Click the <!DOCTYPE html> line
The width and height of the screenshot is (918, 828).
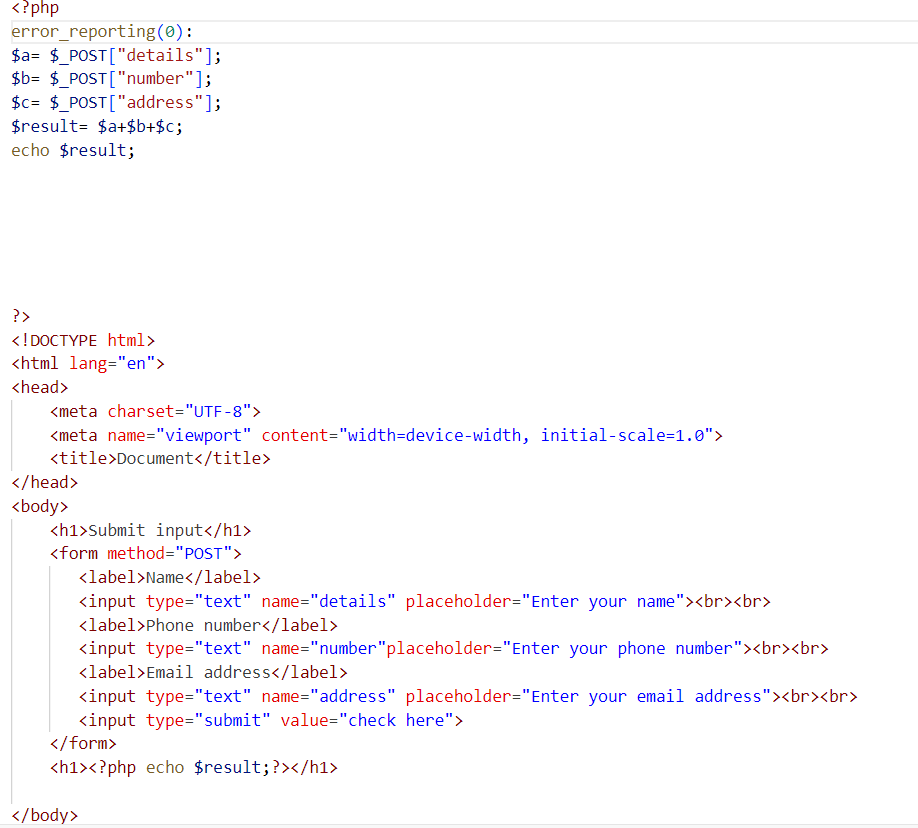(x=83, y=340)
